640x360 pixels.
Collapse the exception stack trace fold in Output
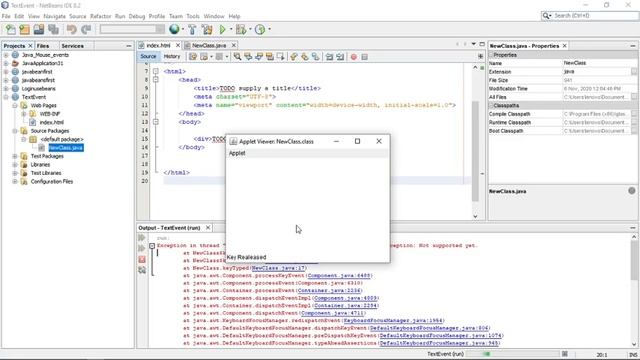coord(152,246)
